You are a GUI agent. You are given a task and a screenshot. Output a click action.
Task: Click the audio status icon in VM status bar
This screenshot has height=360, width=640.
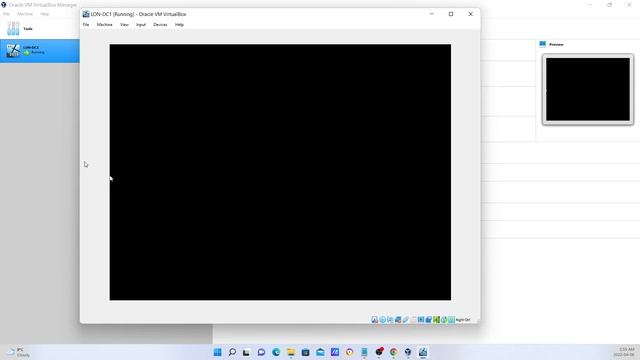(390, 320)
